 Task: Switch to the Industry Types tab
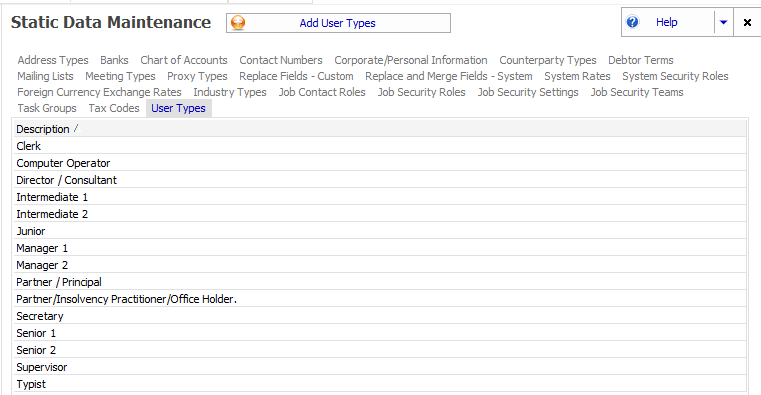230,92
